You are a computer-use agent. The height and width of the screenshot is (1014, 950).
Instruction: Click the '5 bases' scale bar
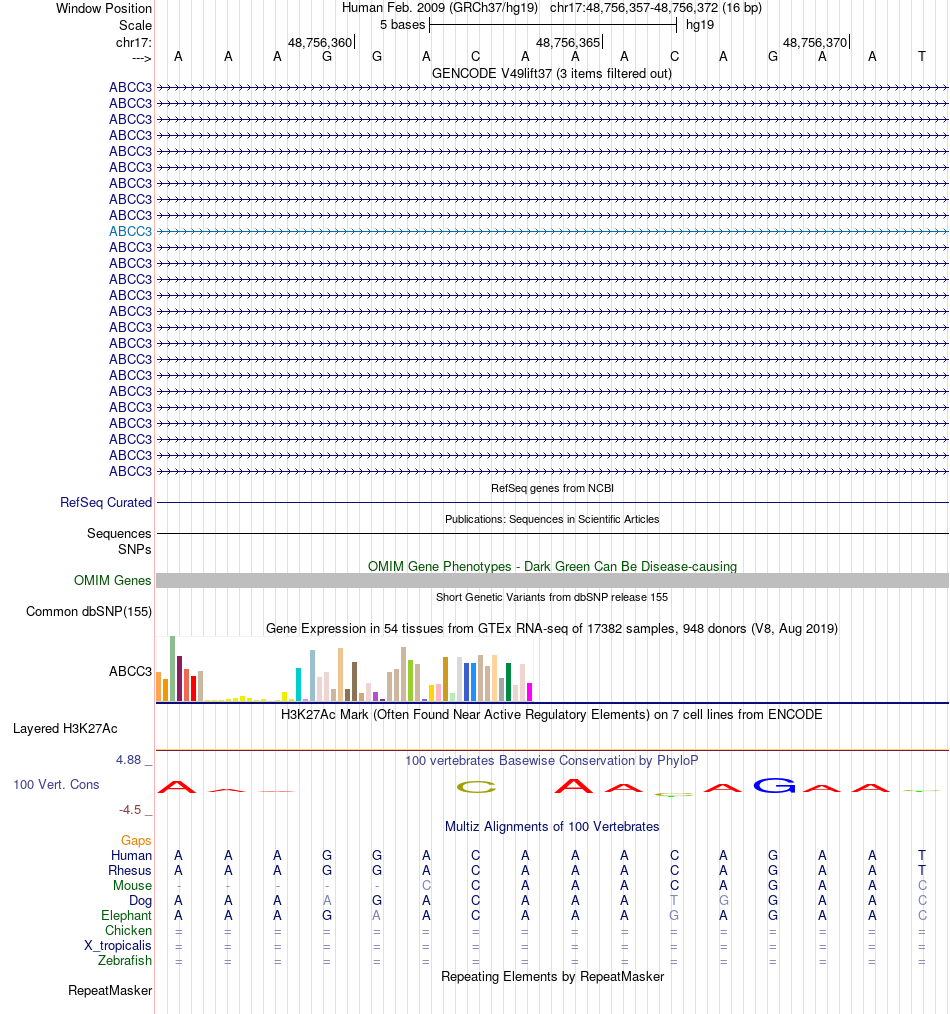tap(553, 25)
